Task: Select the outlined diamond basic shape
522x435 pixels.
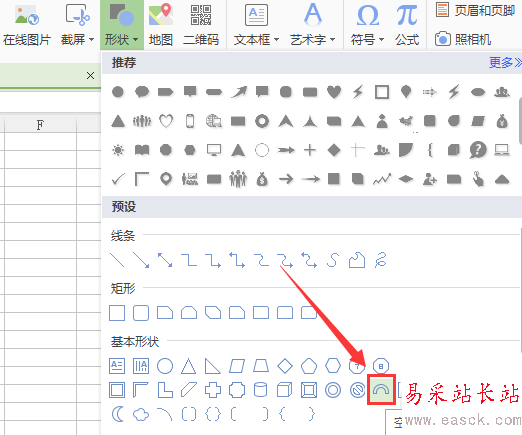Action: tap(285, 366)
